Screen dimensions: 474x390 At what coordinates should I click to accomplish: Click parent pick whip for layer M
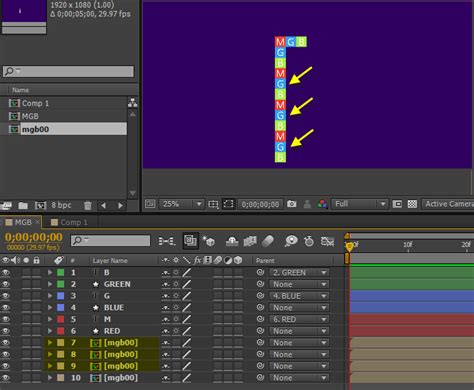(x=260, y=319)
